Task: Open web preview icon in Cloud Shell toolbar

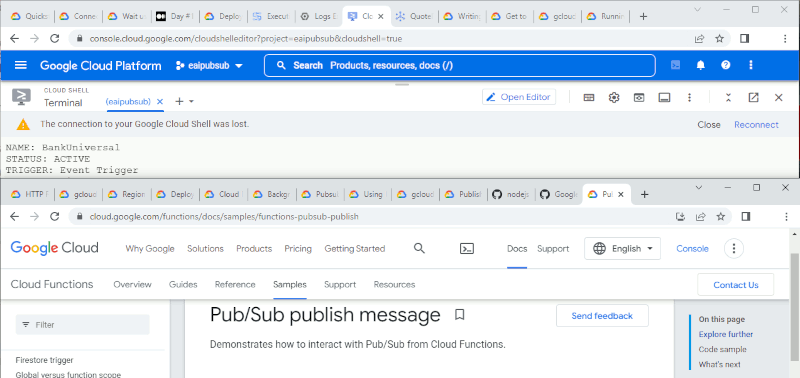Action: click(x=639, y=97)
